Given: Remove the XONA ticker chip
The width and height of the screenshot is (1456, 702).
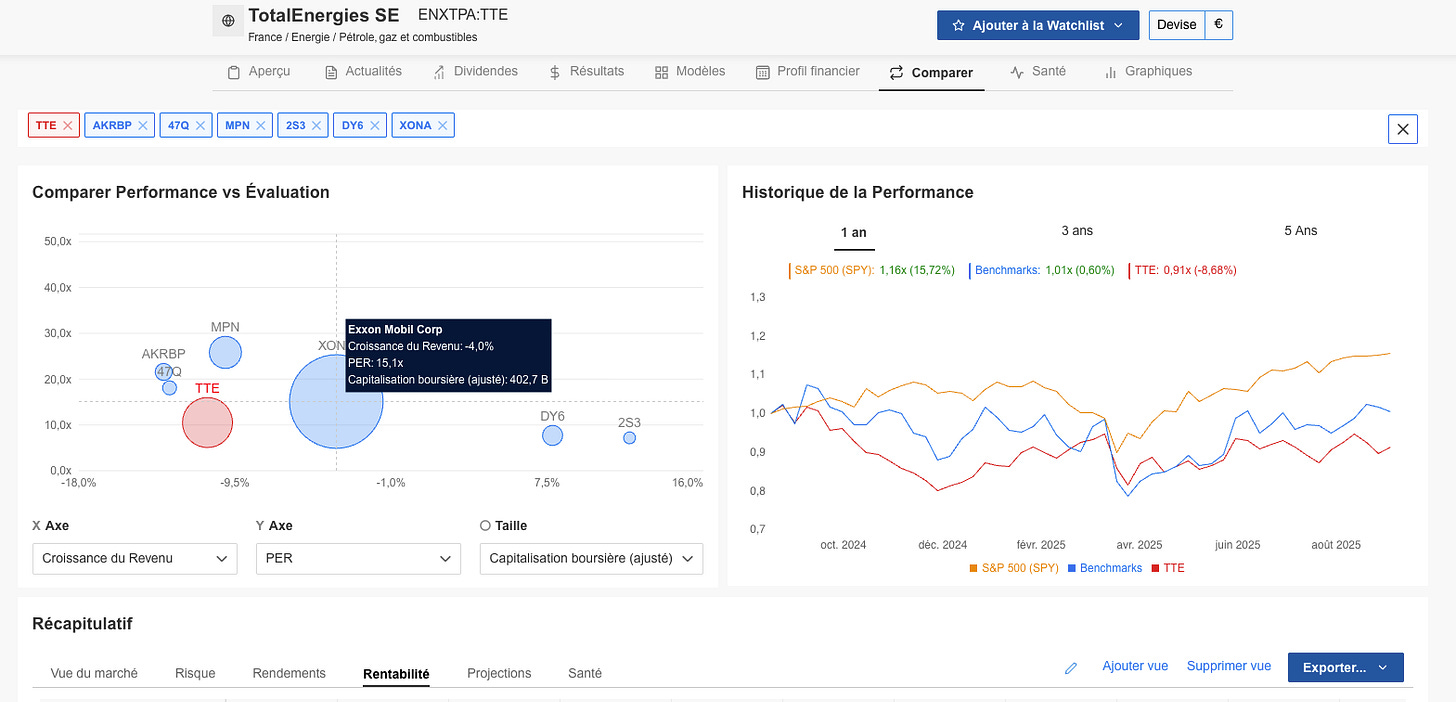Looking at the screenshot, I should [x=443, y=125].
